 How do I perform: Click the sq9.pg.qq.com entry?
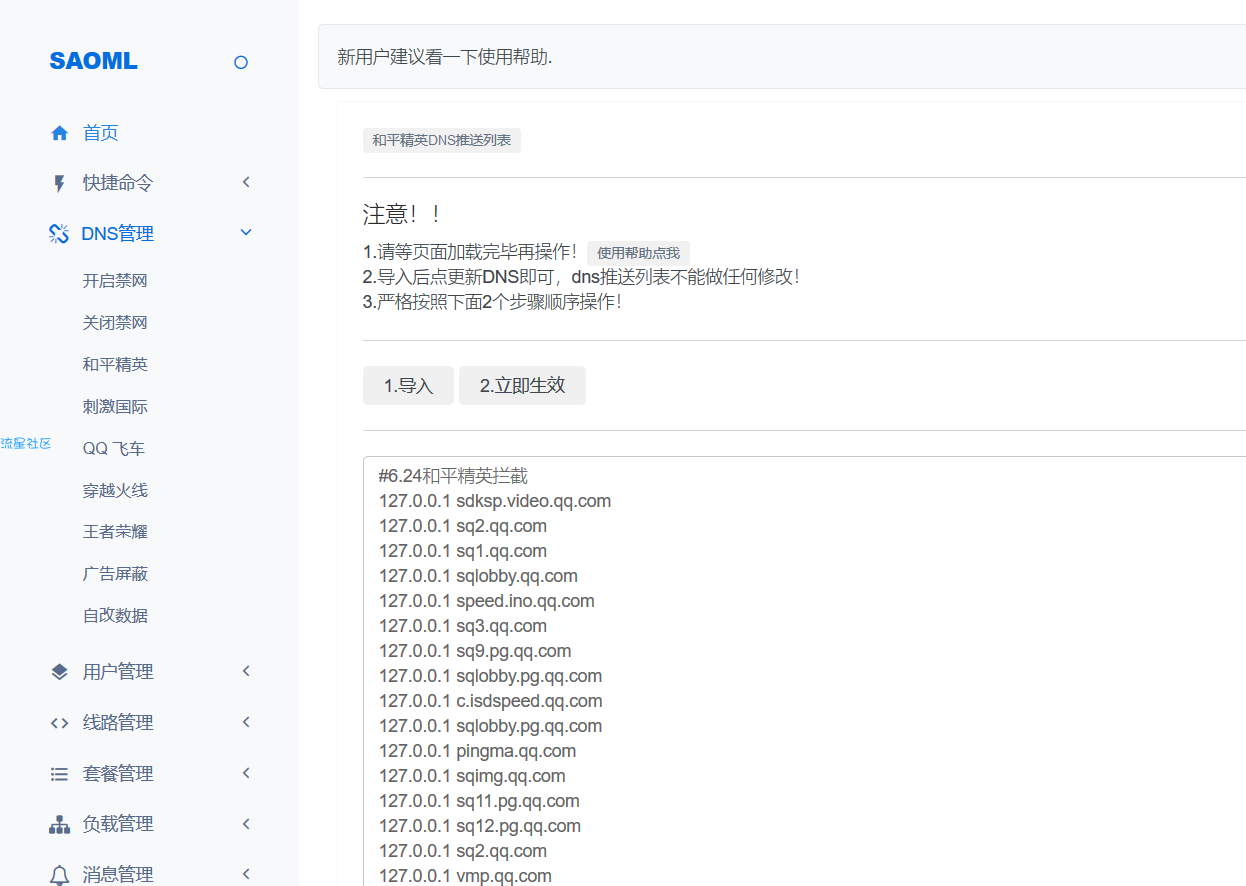[513, 651]
